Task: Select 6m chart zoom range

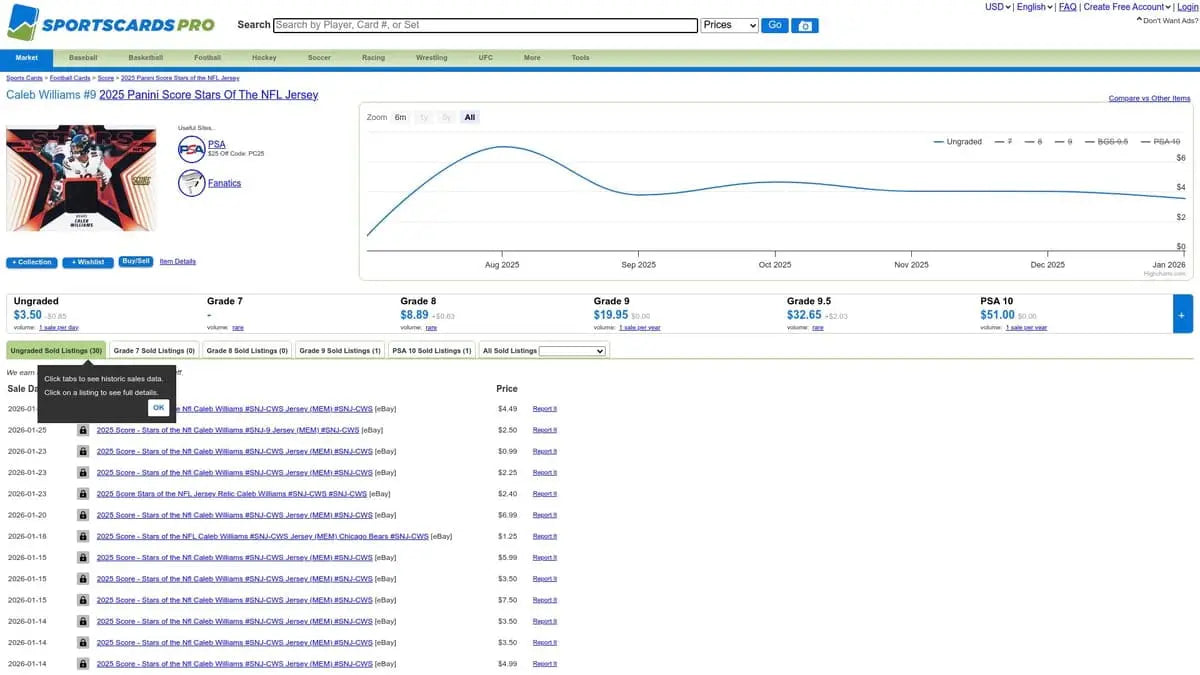Action: (x=400, y=117)
